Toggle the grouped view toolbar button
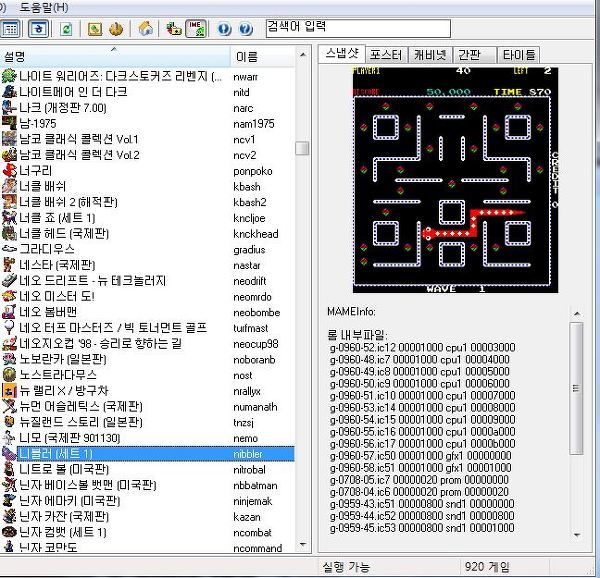Image resolution: width=600 pixels, height=578 pixels. 39,29
